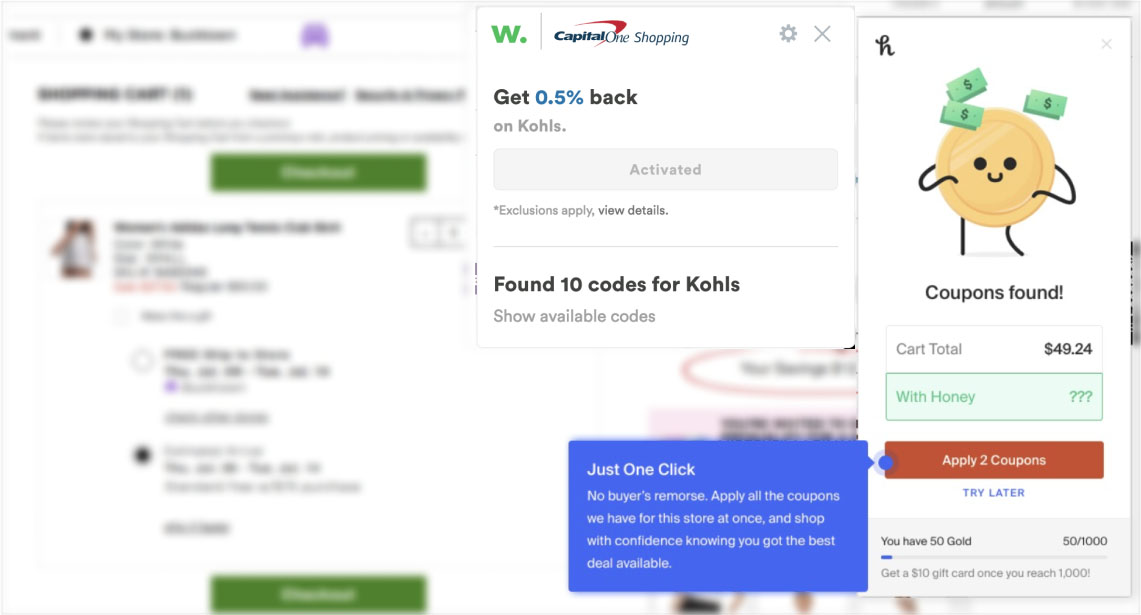Image resolution: width=1141 pixels, height=615 pixels.
Task: Click the Honey Gold progress bar
Action: click(x=994, y=557)
